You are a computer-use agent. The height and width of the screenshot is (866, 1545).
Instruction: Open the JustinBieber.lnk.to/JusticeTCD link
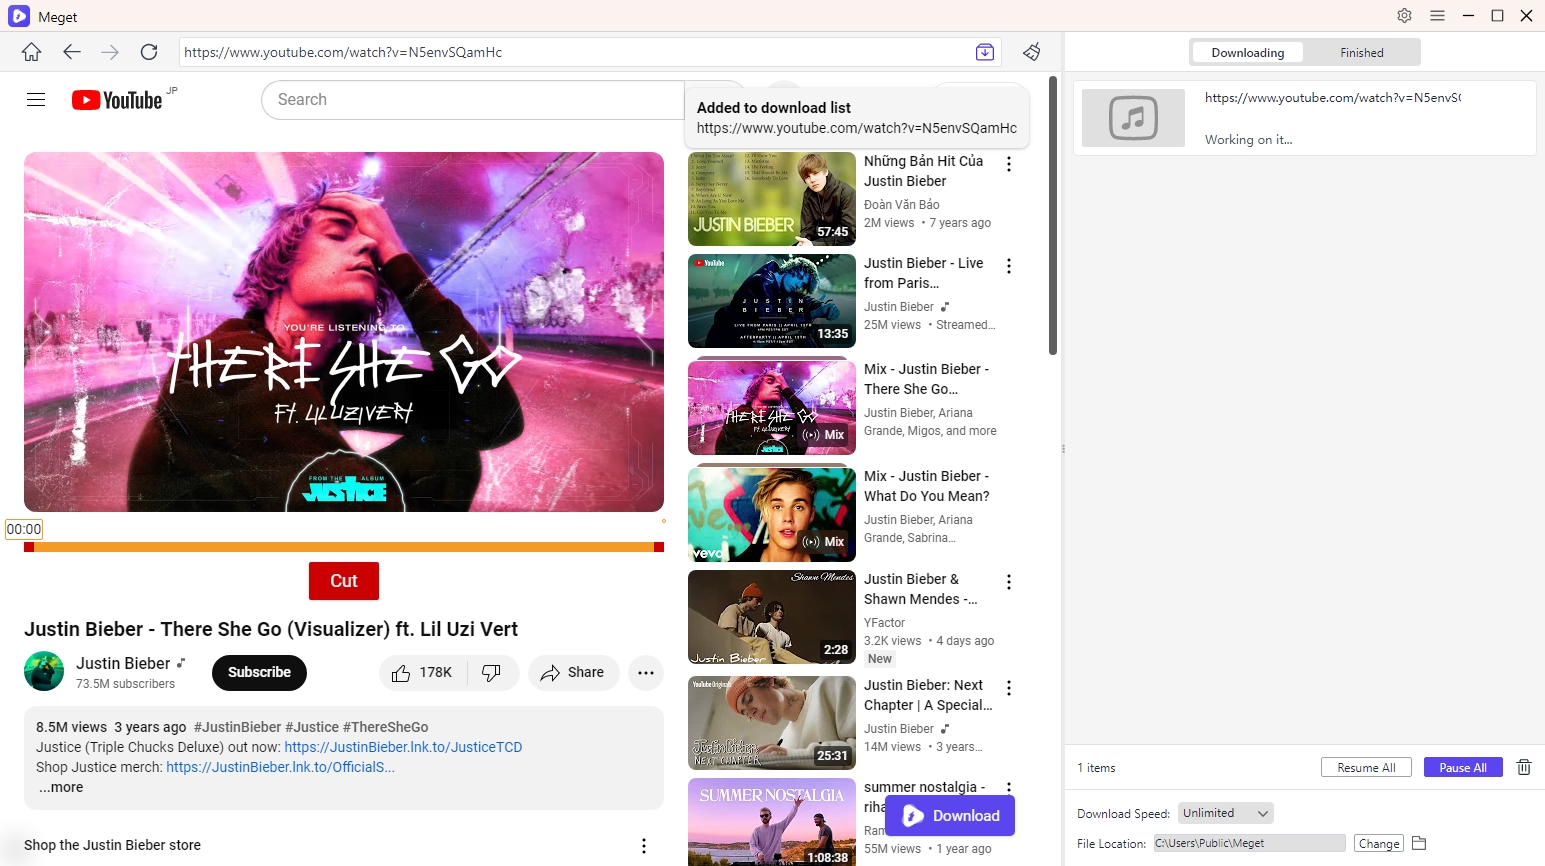click(x=403, y=747)
